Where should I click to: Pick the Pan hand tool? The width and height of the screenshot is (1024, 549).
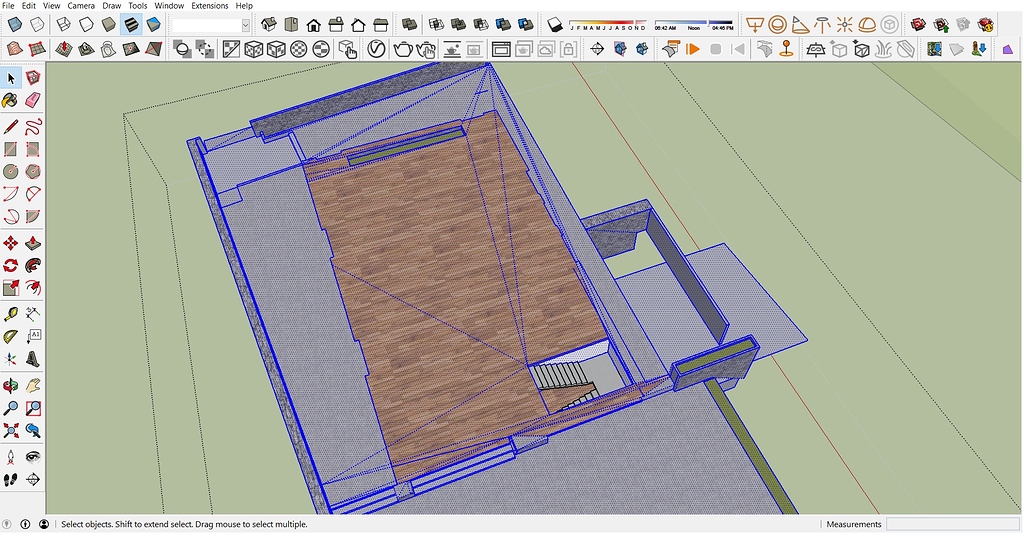pyautogui.click(x=33, y=386)
